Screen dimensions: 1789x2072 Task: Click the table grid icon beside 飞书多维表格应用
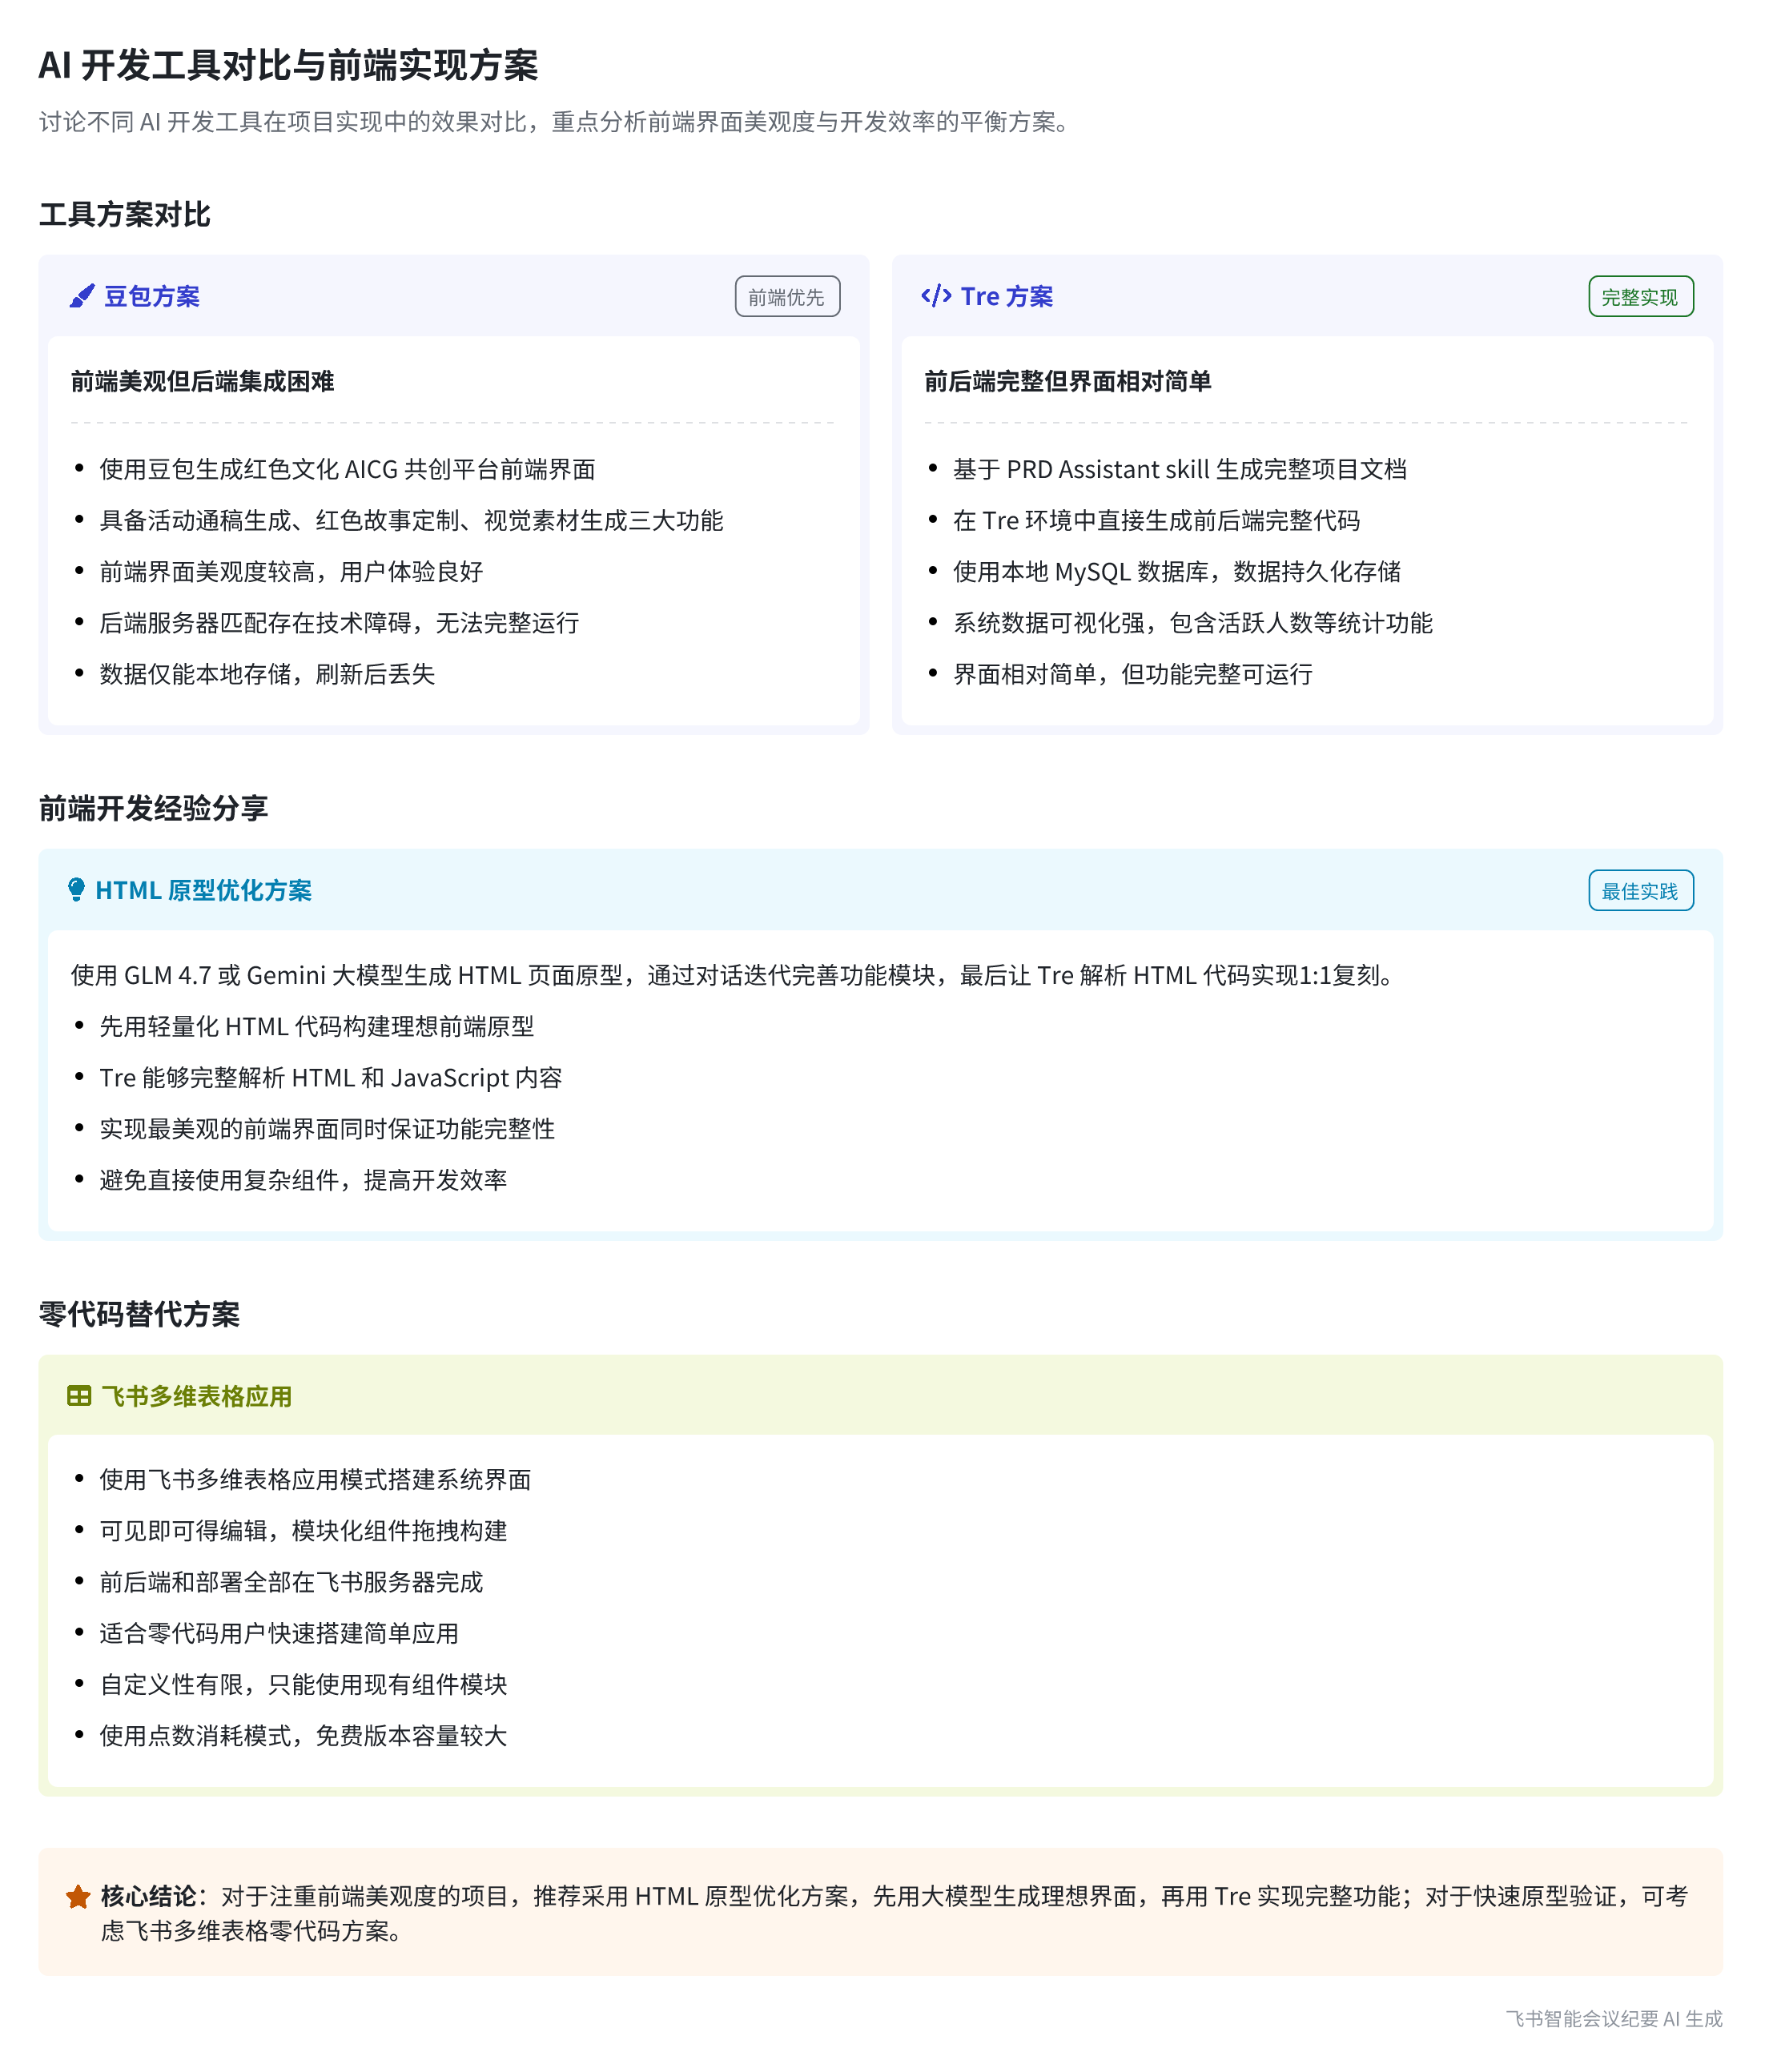tap(79, 1396)
